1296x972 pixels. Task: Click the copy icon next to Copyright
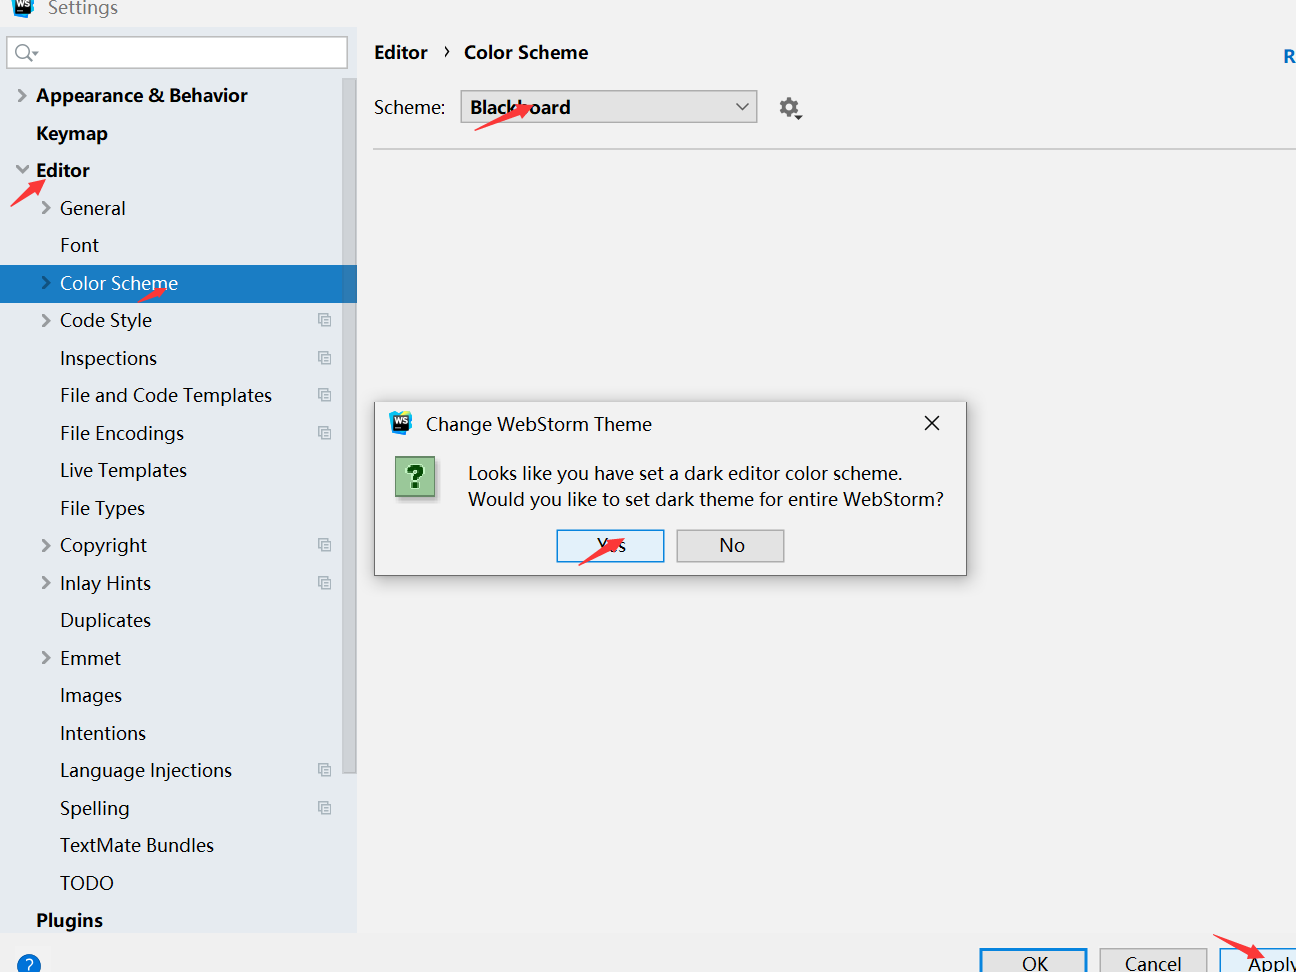point(324,545)
